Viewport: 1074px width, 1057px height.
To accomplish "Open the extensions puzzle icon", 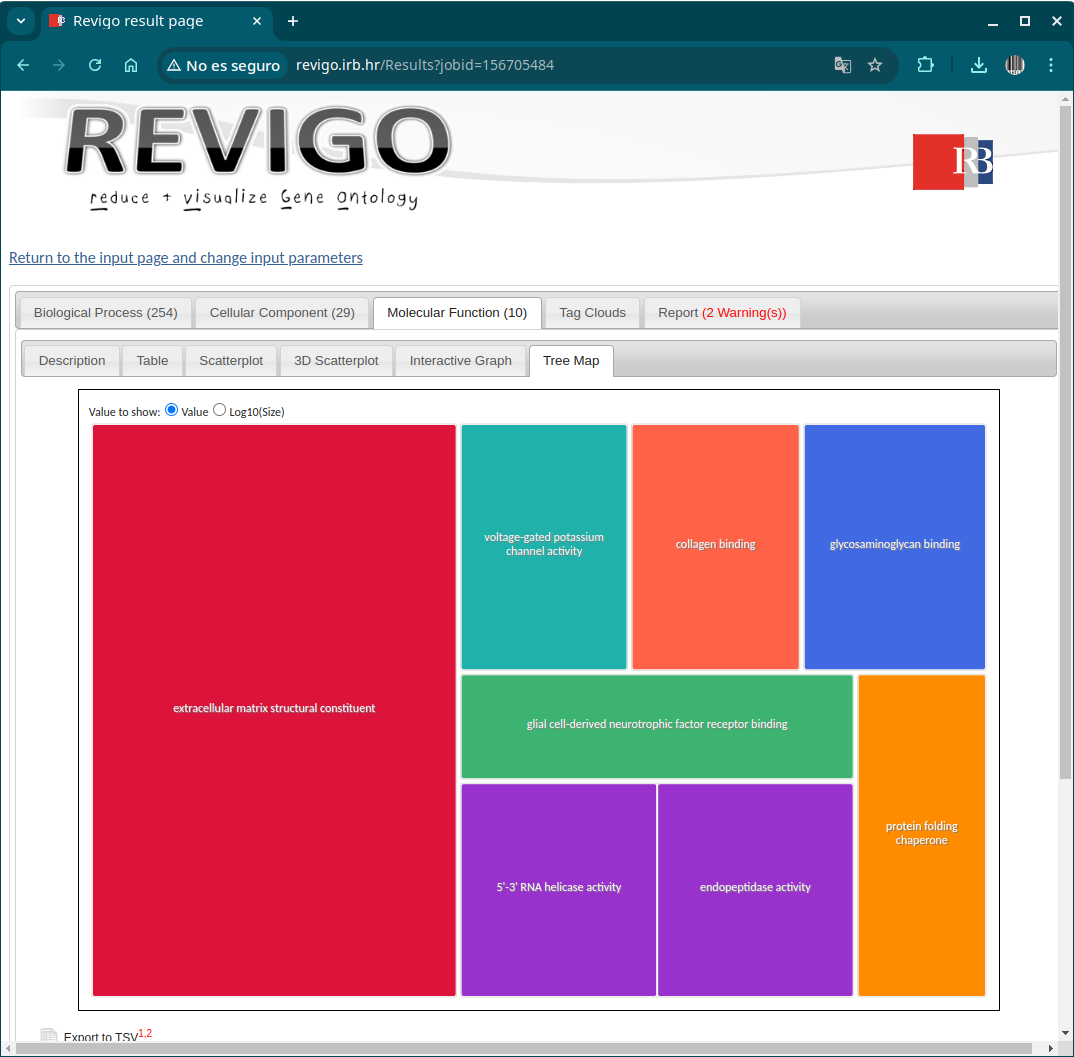I will click(x=926, y=65).
